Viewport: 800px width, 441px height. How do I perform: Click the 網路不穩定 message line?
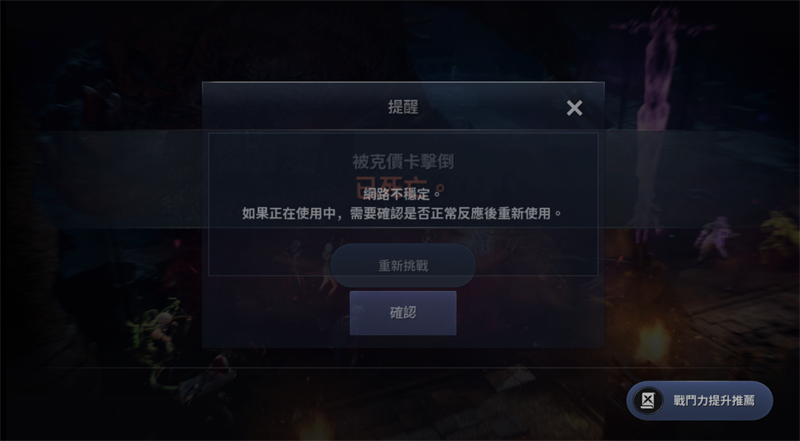[403, 194]
